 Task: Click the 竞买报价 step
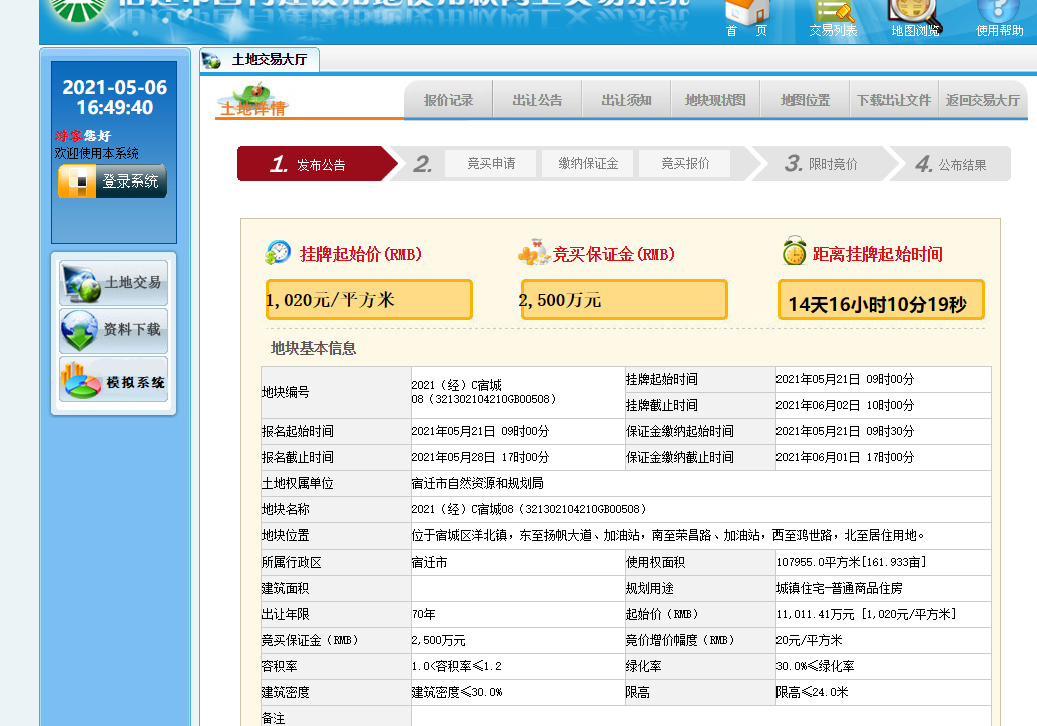point(685,163)
